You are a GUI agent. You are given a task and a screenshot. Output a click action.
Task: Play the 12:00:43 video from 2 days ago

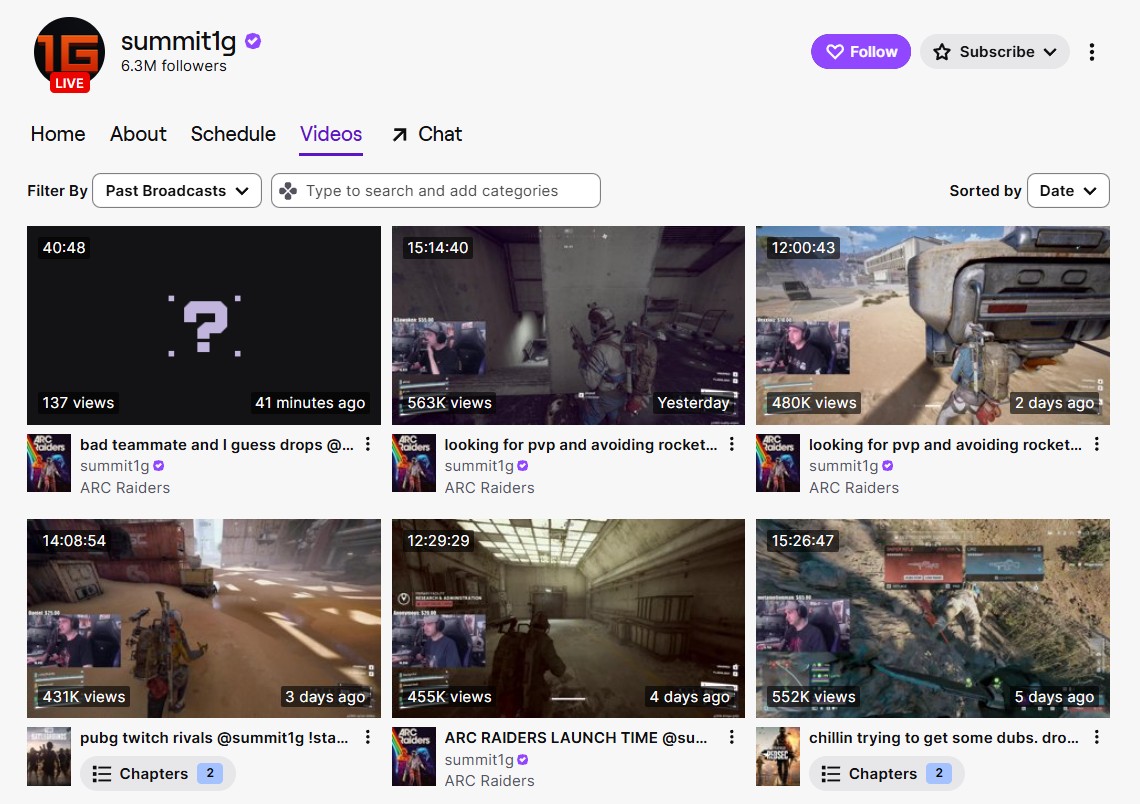[x=933, y=325]
